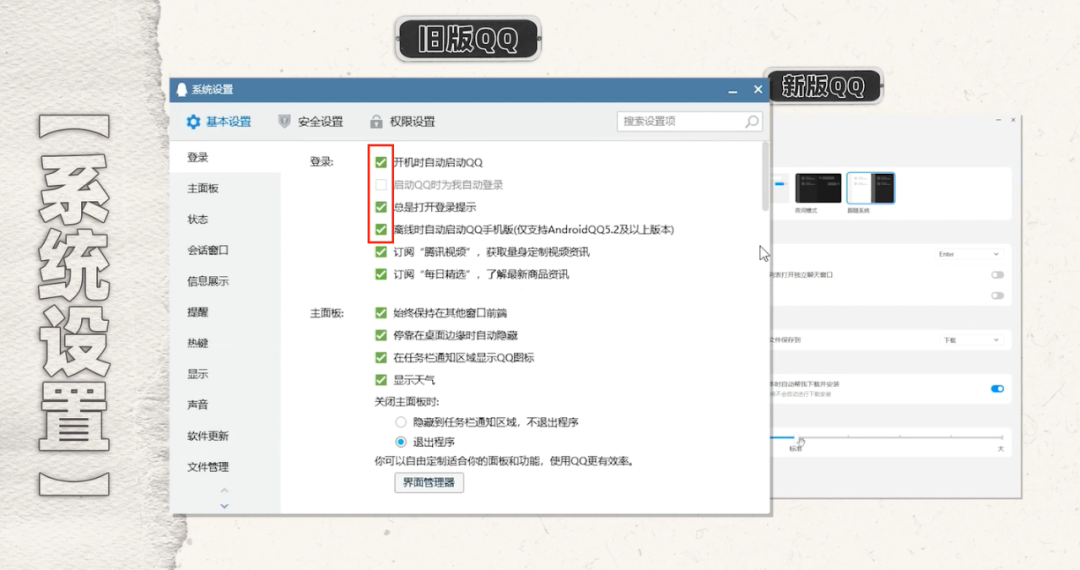Click the 标准 label under the font slider
Screen dimensions: 1080x570
(x=795, y=449)
